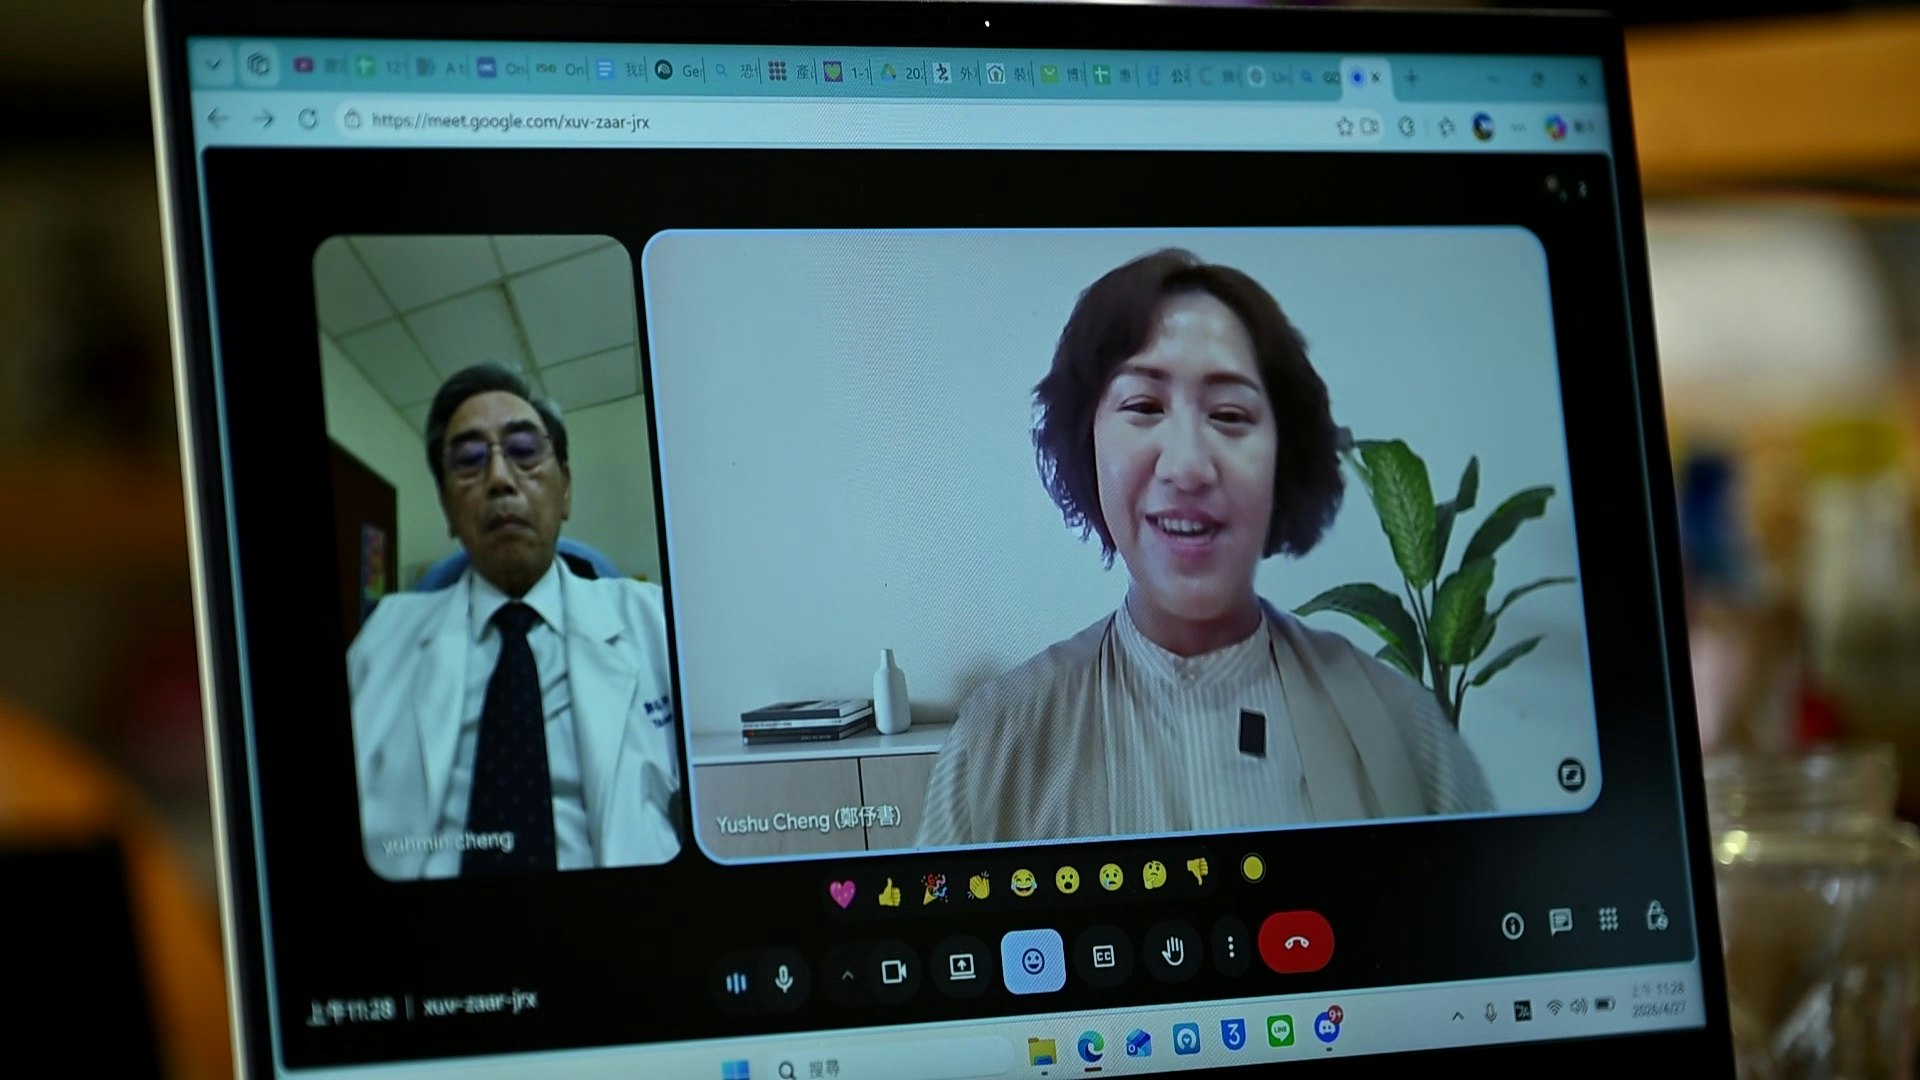1920x1080 pixels.
Task: Start presenting your screen
Action: pos(962,966)
